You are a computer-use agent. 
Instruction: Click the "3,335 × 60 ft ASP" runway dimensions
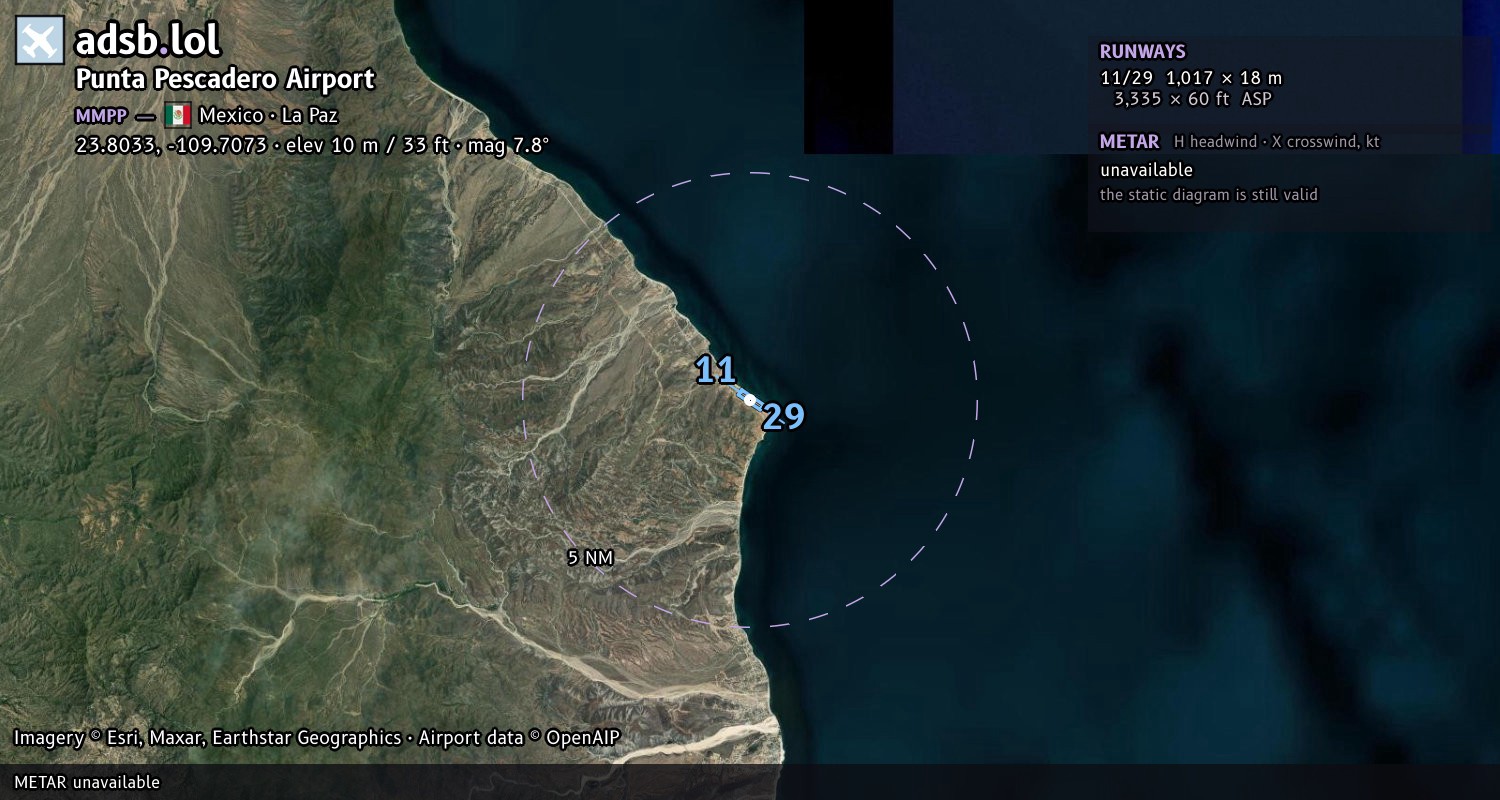click(1193, 98)
